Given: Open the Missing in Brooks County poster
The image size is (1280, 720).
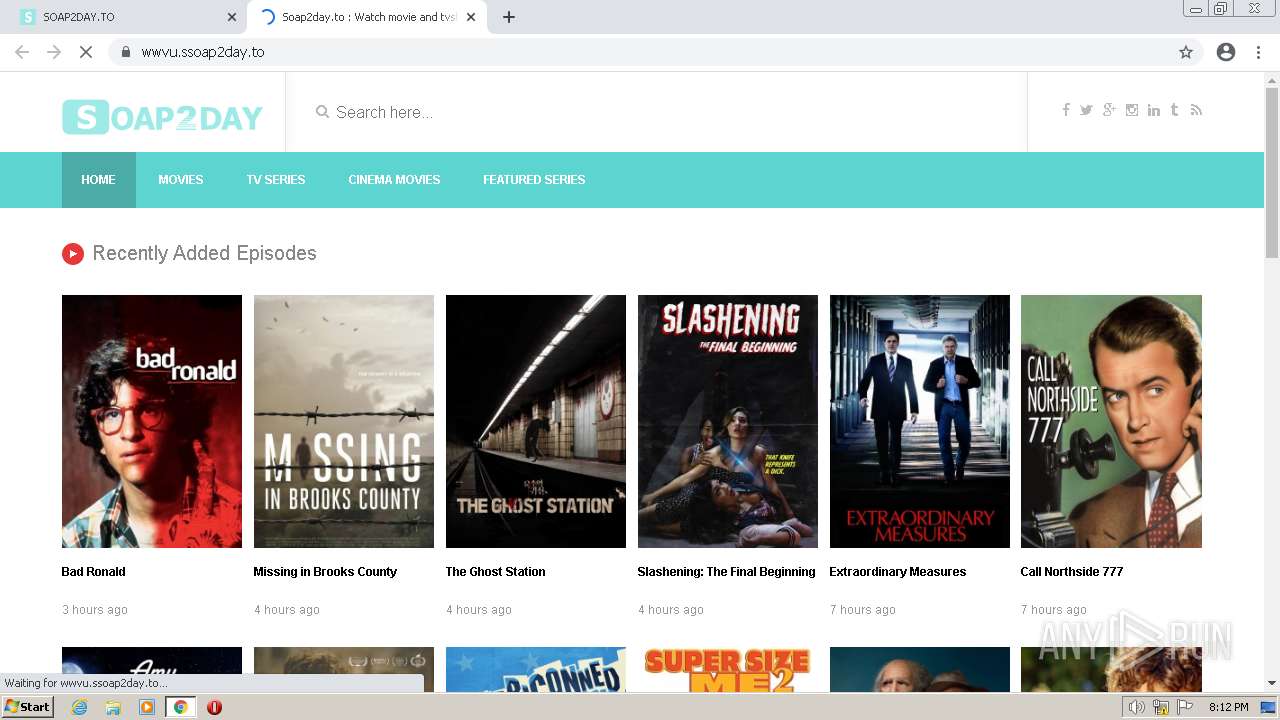Looking at the screenshot, I should click(344, 421).
